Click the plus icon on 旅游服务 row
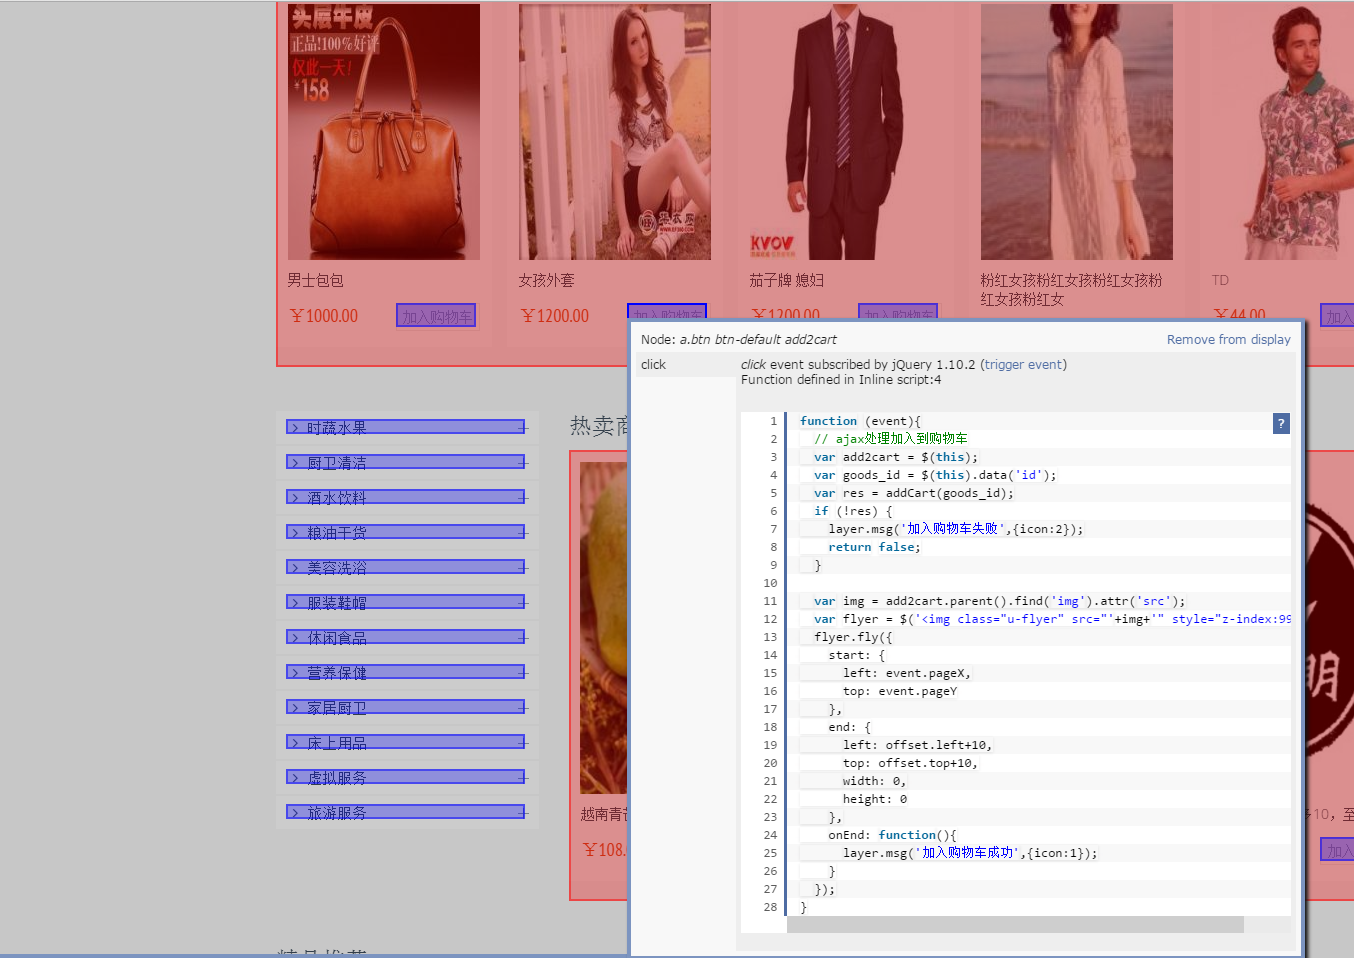Image resolution: width=1354 pixels, height=958 pixels. click(x=522, y=813)
